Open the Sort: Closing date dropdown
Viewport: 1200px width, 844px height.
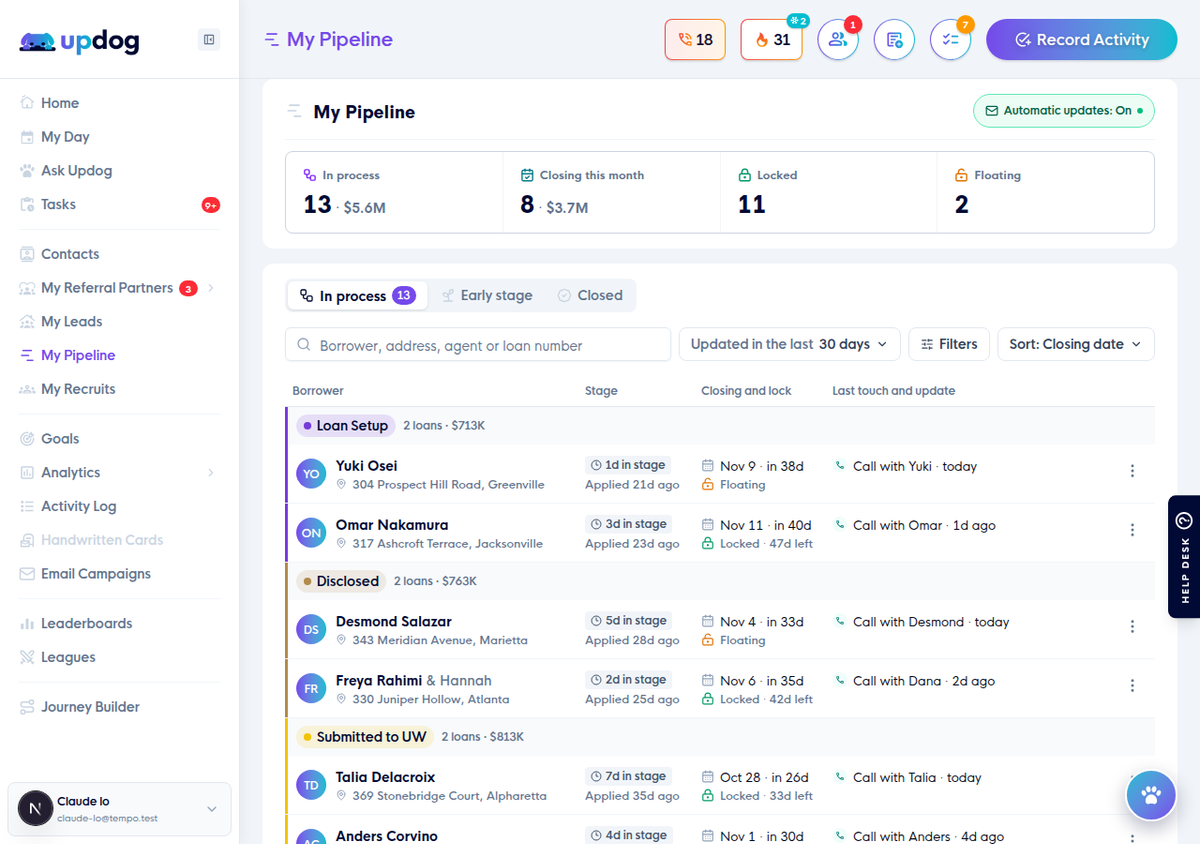click(1076, 344)
